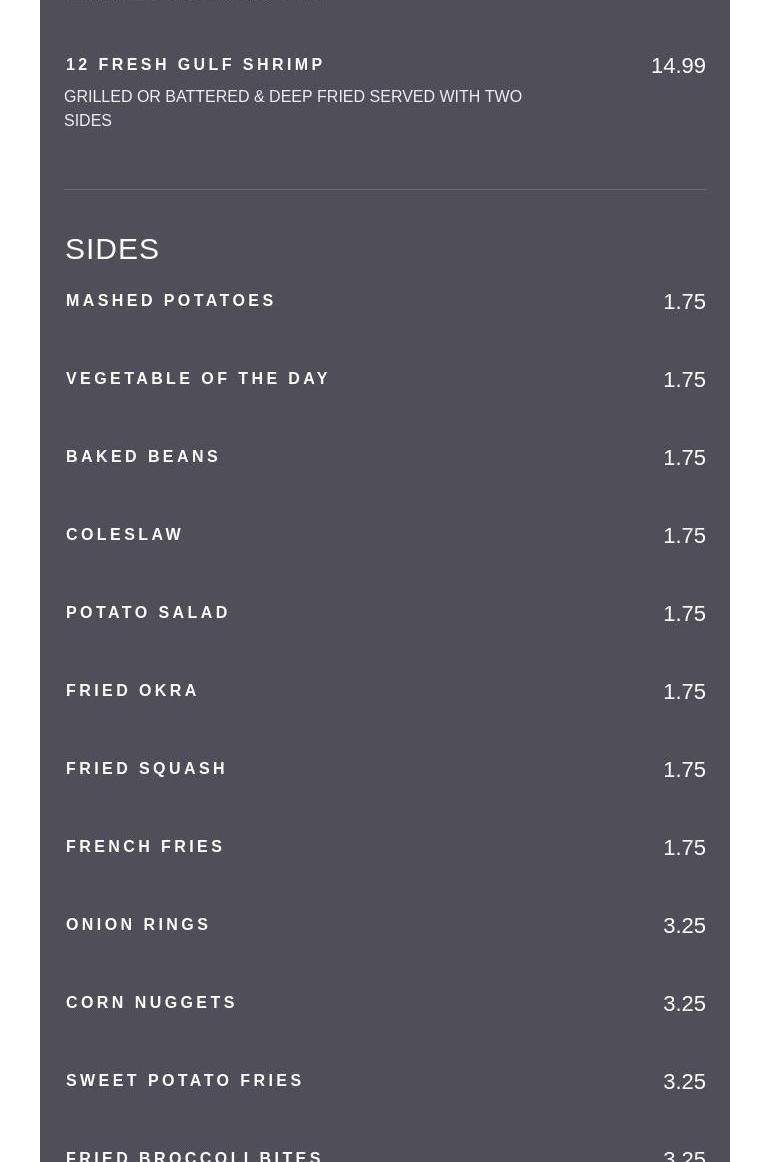Click the Potato Salad menu item
The width and height of the screenshot is (770, 1162).
tap(148, 613)
